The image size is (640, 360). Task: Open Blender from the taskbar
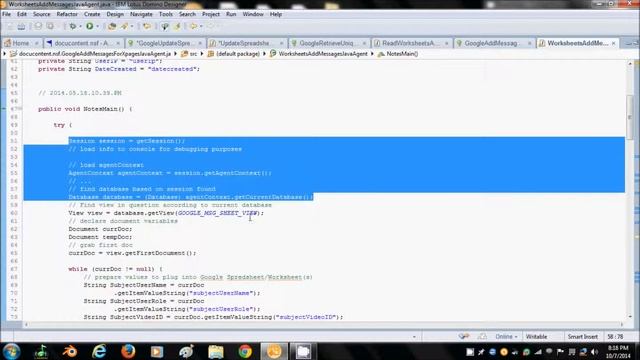tap(70, 351)
